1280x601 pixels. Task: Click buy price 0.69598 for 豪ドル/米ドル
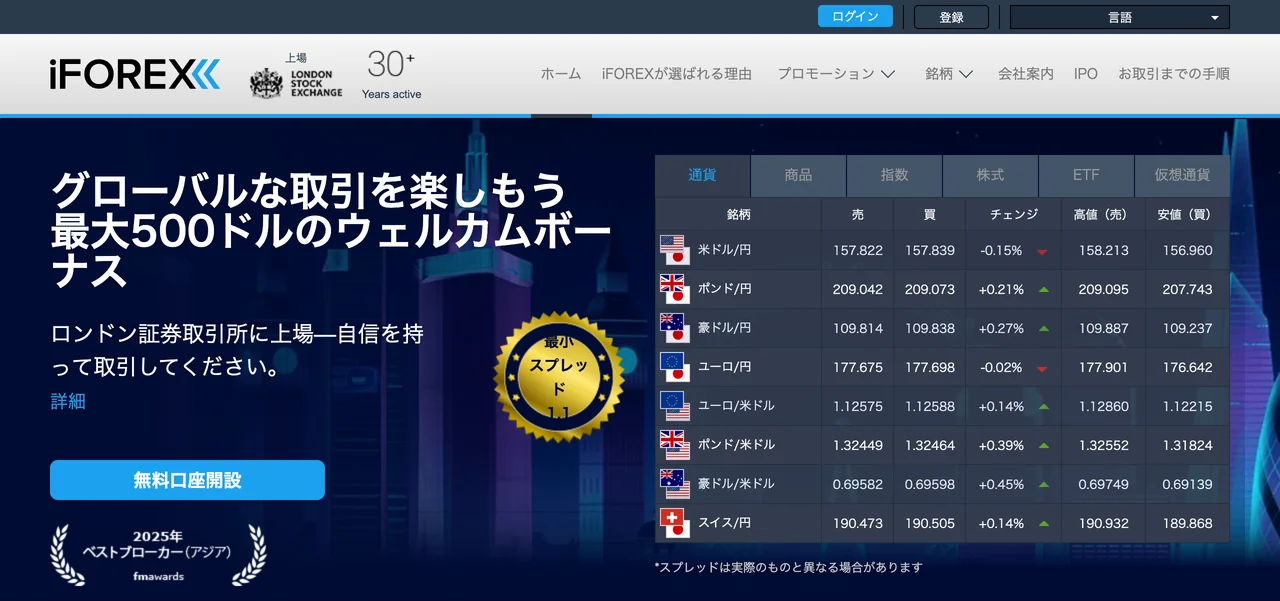(x=930, y=484)
